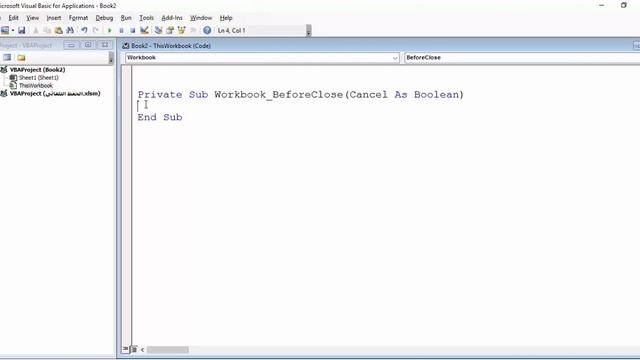640x360 pixels.
Task: Open the Window menu
Action: pyautogui.click(x=201, y=18)
